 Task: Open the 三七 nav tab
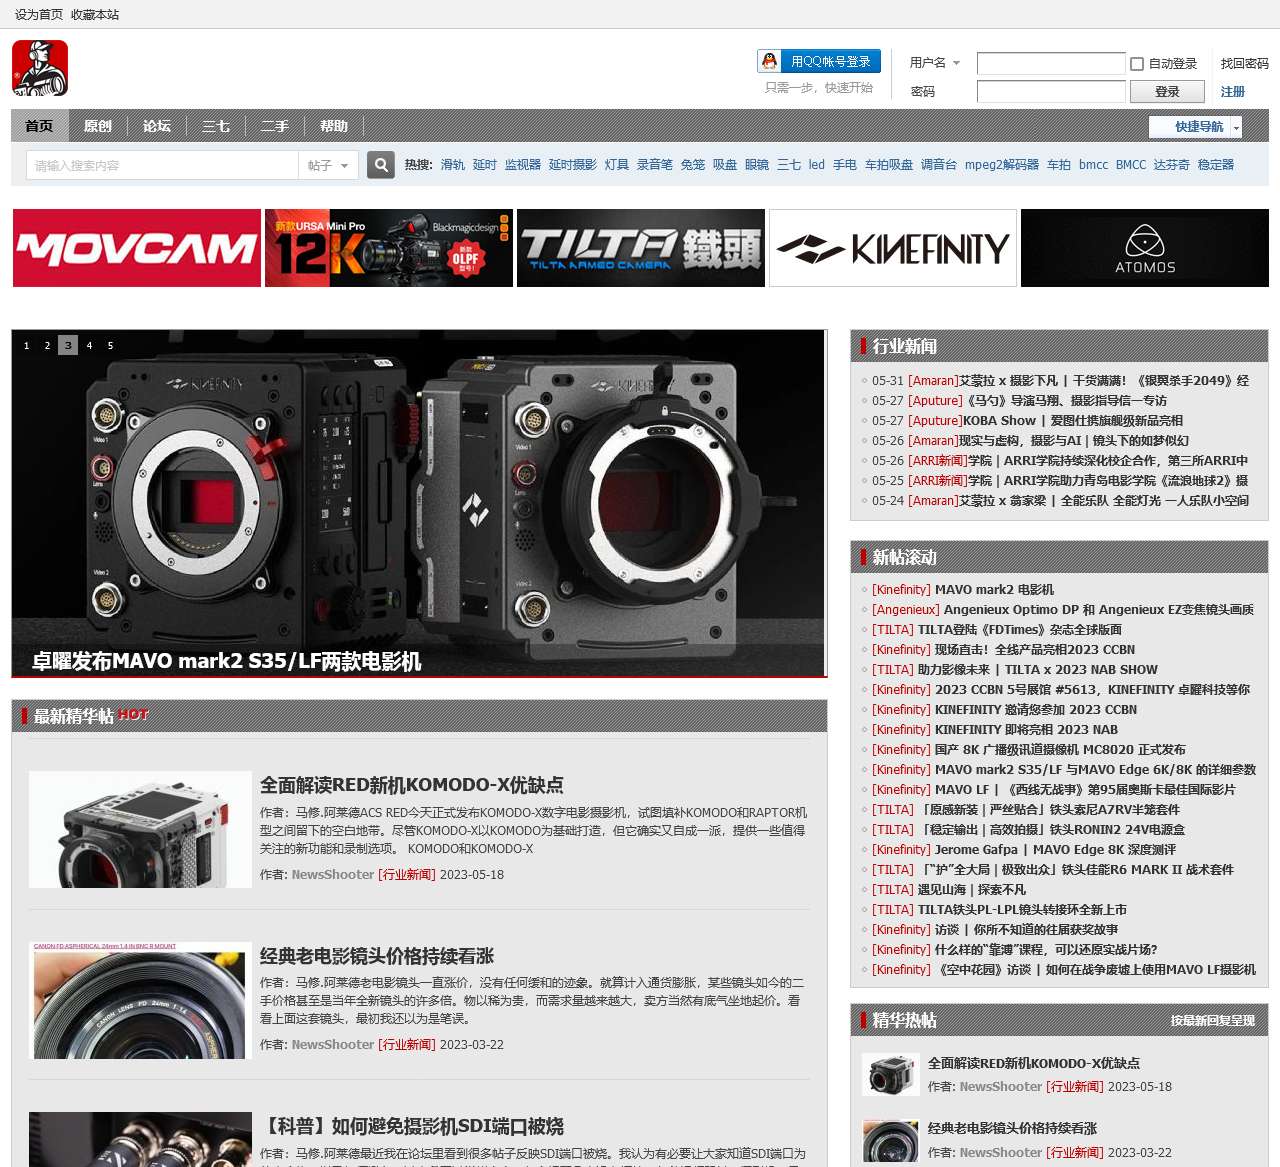click(x=216, y=126)
